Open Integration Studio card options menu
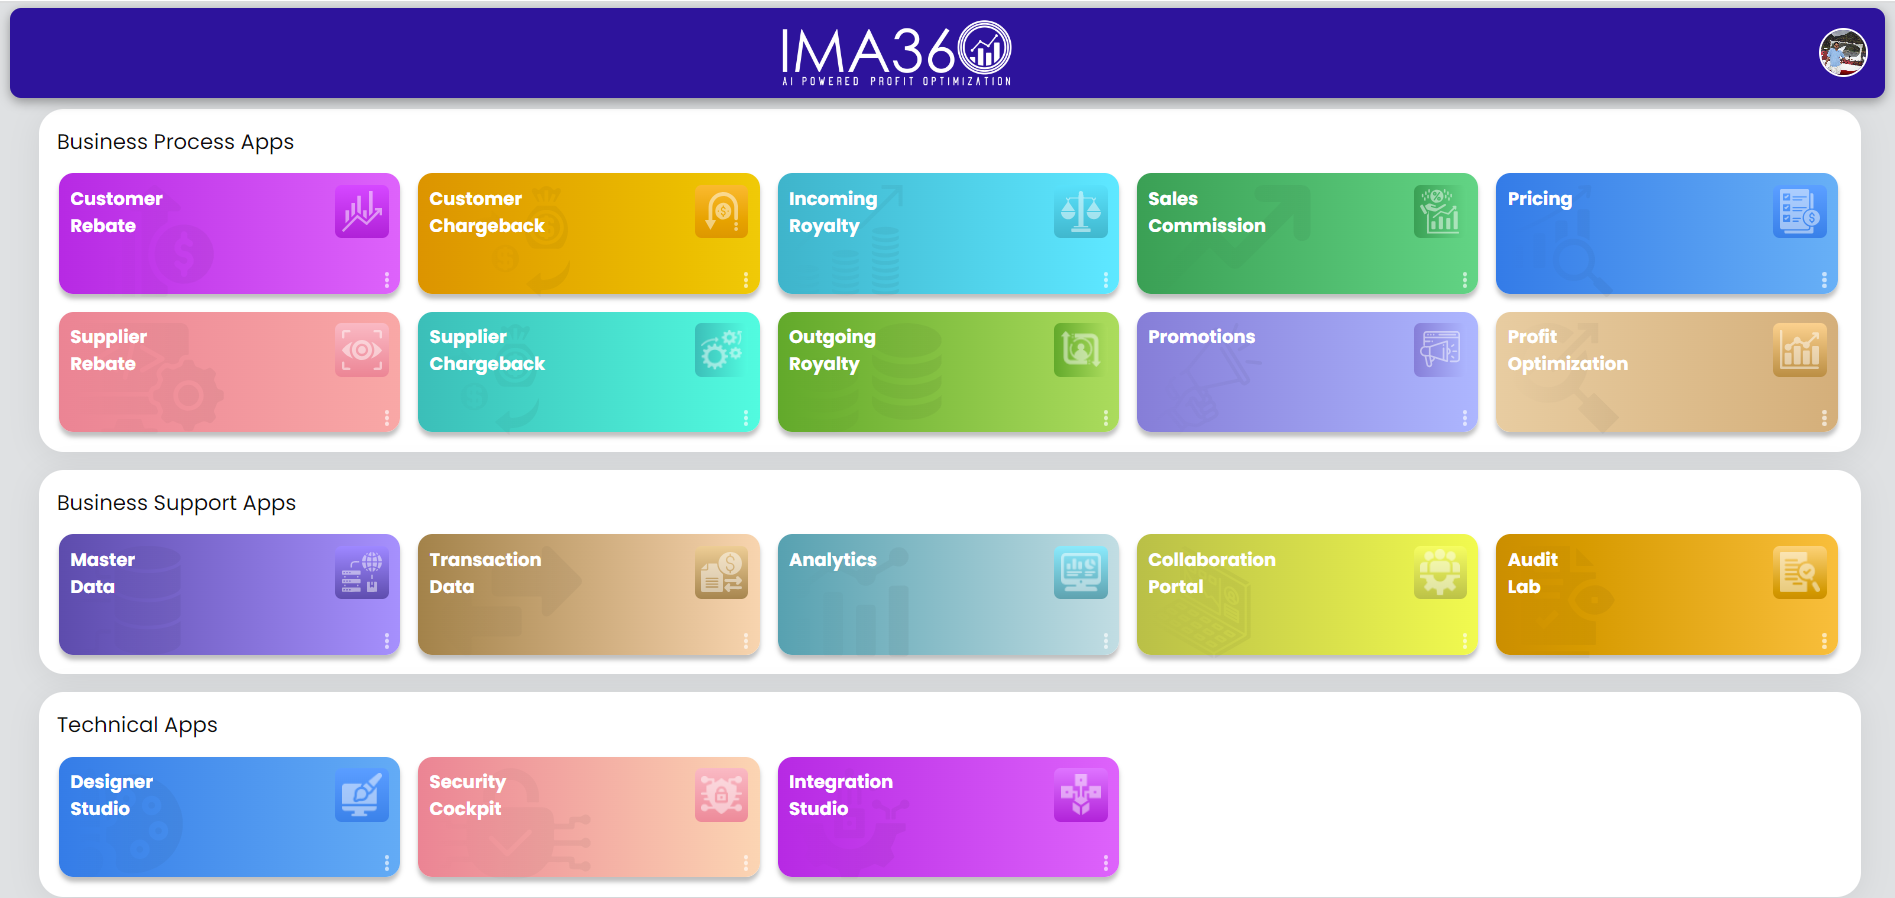 [1106, 863]
